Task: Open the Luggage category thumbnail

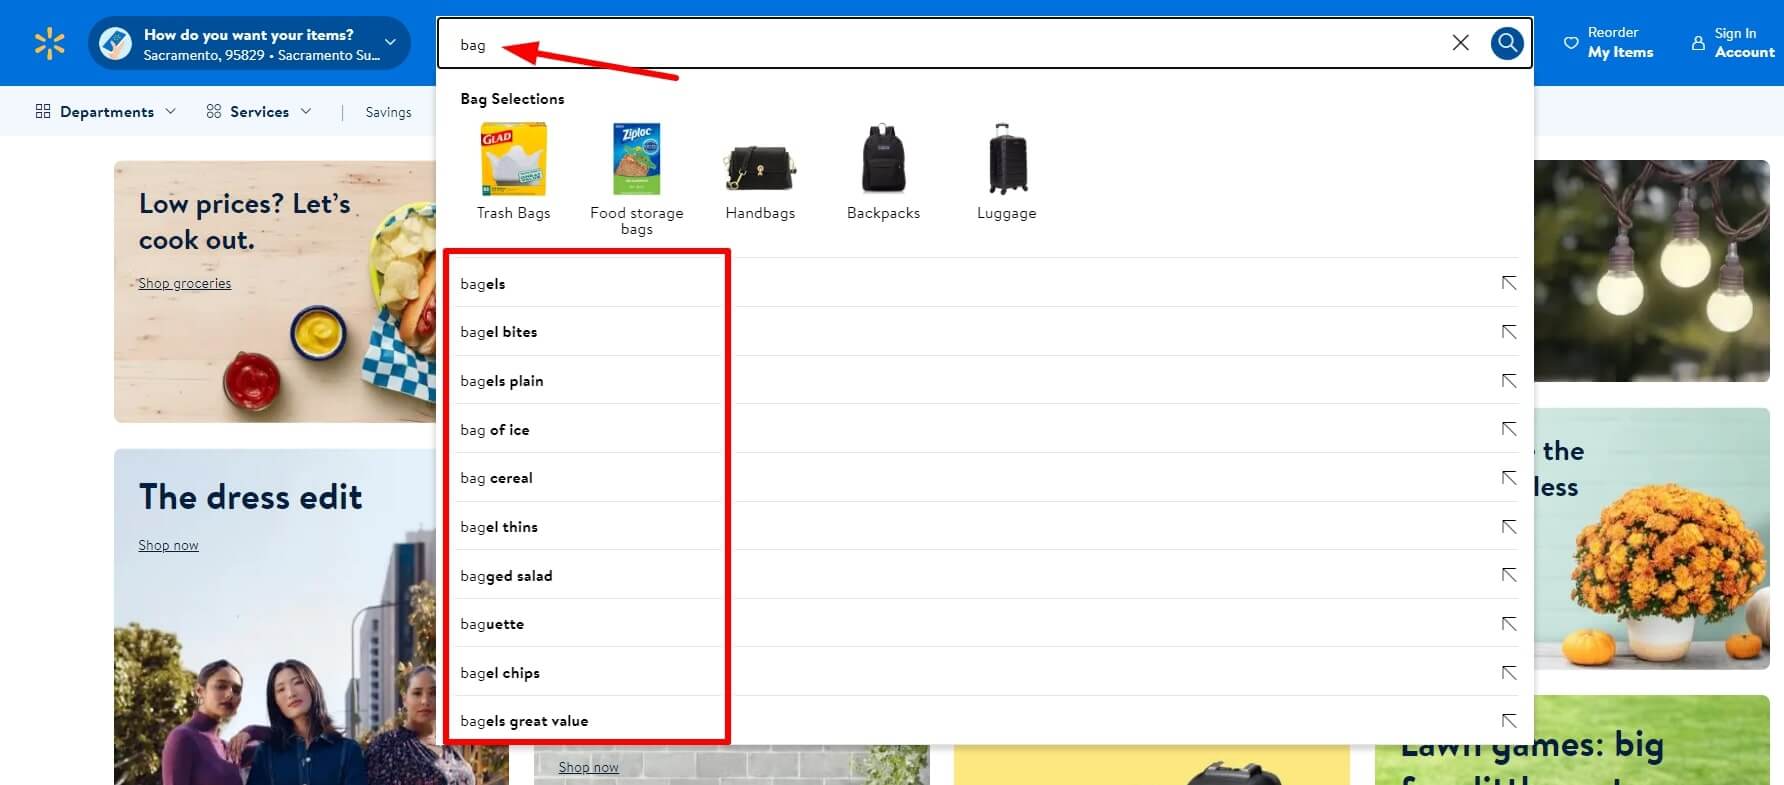Action: [1007, 158]
